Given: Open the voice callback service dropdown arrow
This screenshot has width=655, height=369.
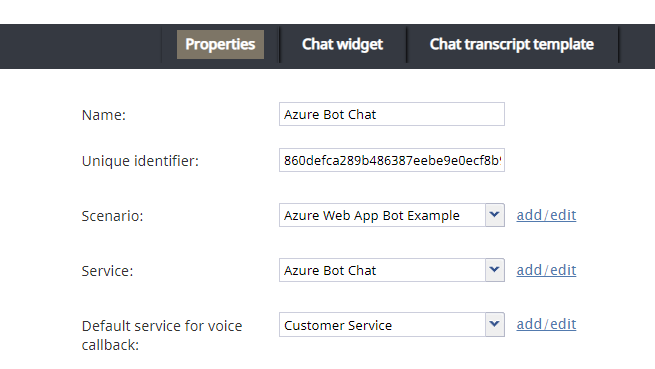Looking at the screenshot, I should 495,324.
